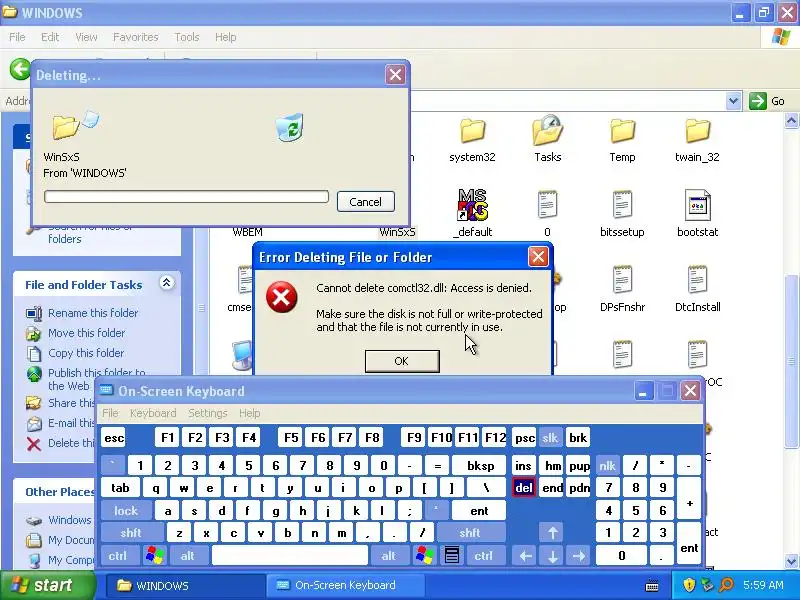Click the esc key on keyboard
This screenshot has height=600, width=800.
(114, 438)
